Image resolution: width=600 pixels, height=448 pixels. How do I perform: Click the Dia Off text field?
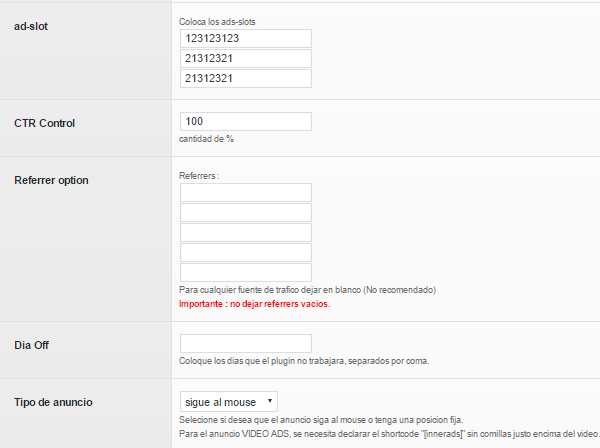click(x=246, y=344)
